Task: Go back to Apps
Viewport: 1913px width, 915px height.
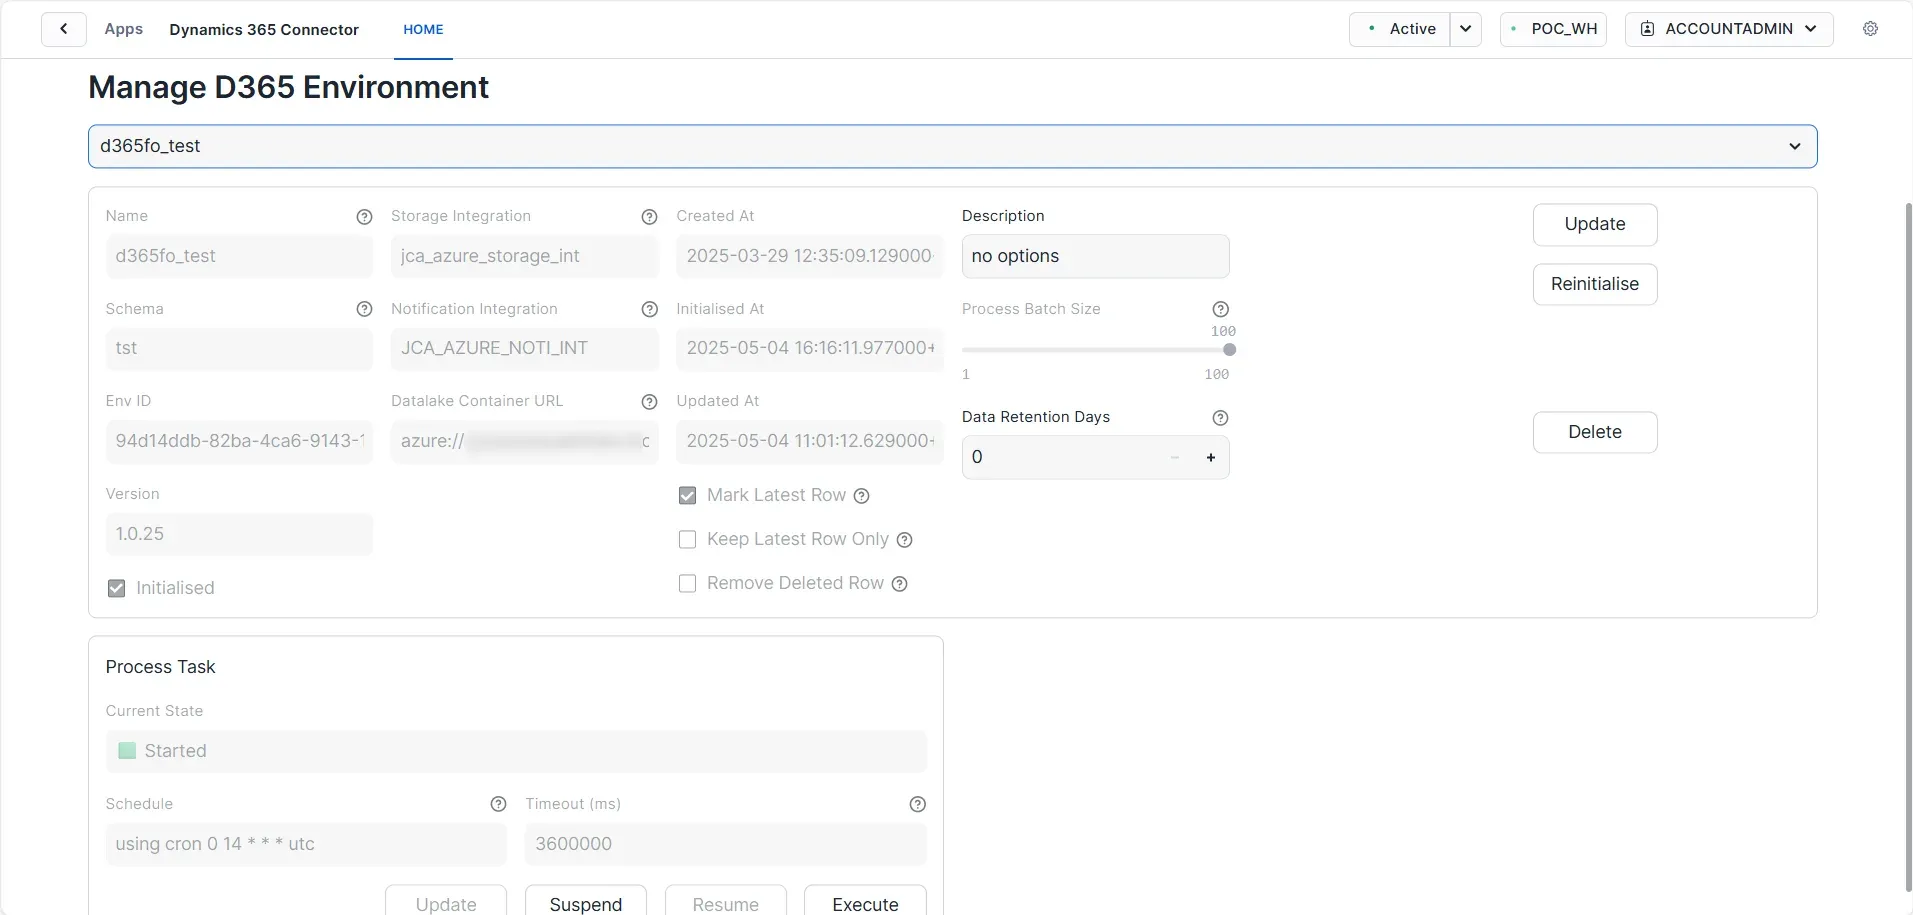Action: [123, 29]
